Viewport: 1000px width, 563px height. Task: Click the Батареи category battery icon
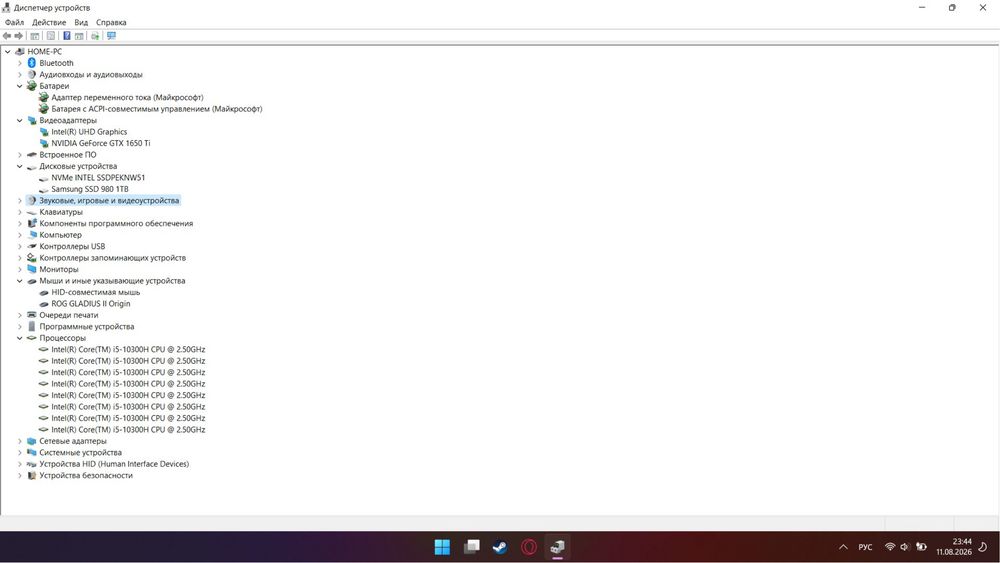point(32,85)
